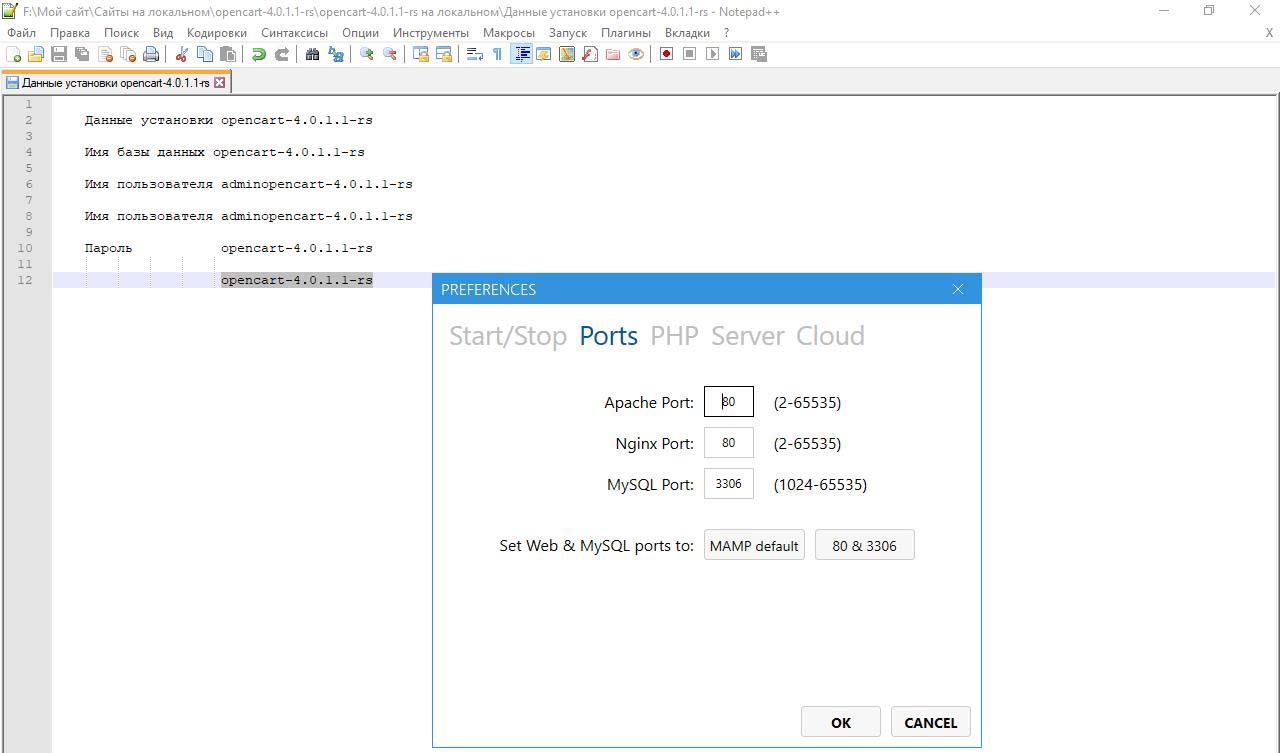The width and height of the screenshot is (1280, 753).
Task: Click the Open file folder icon
Action: coord(36,54)
